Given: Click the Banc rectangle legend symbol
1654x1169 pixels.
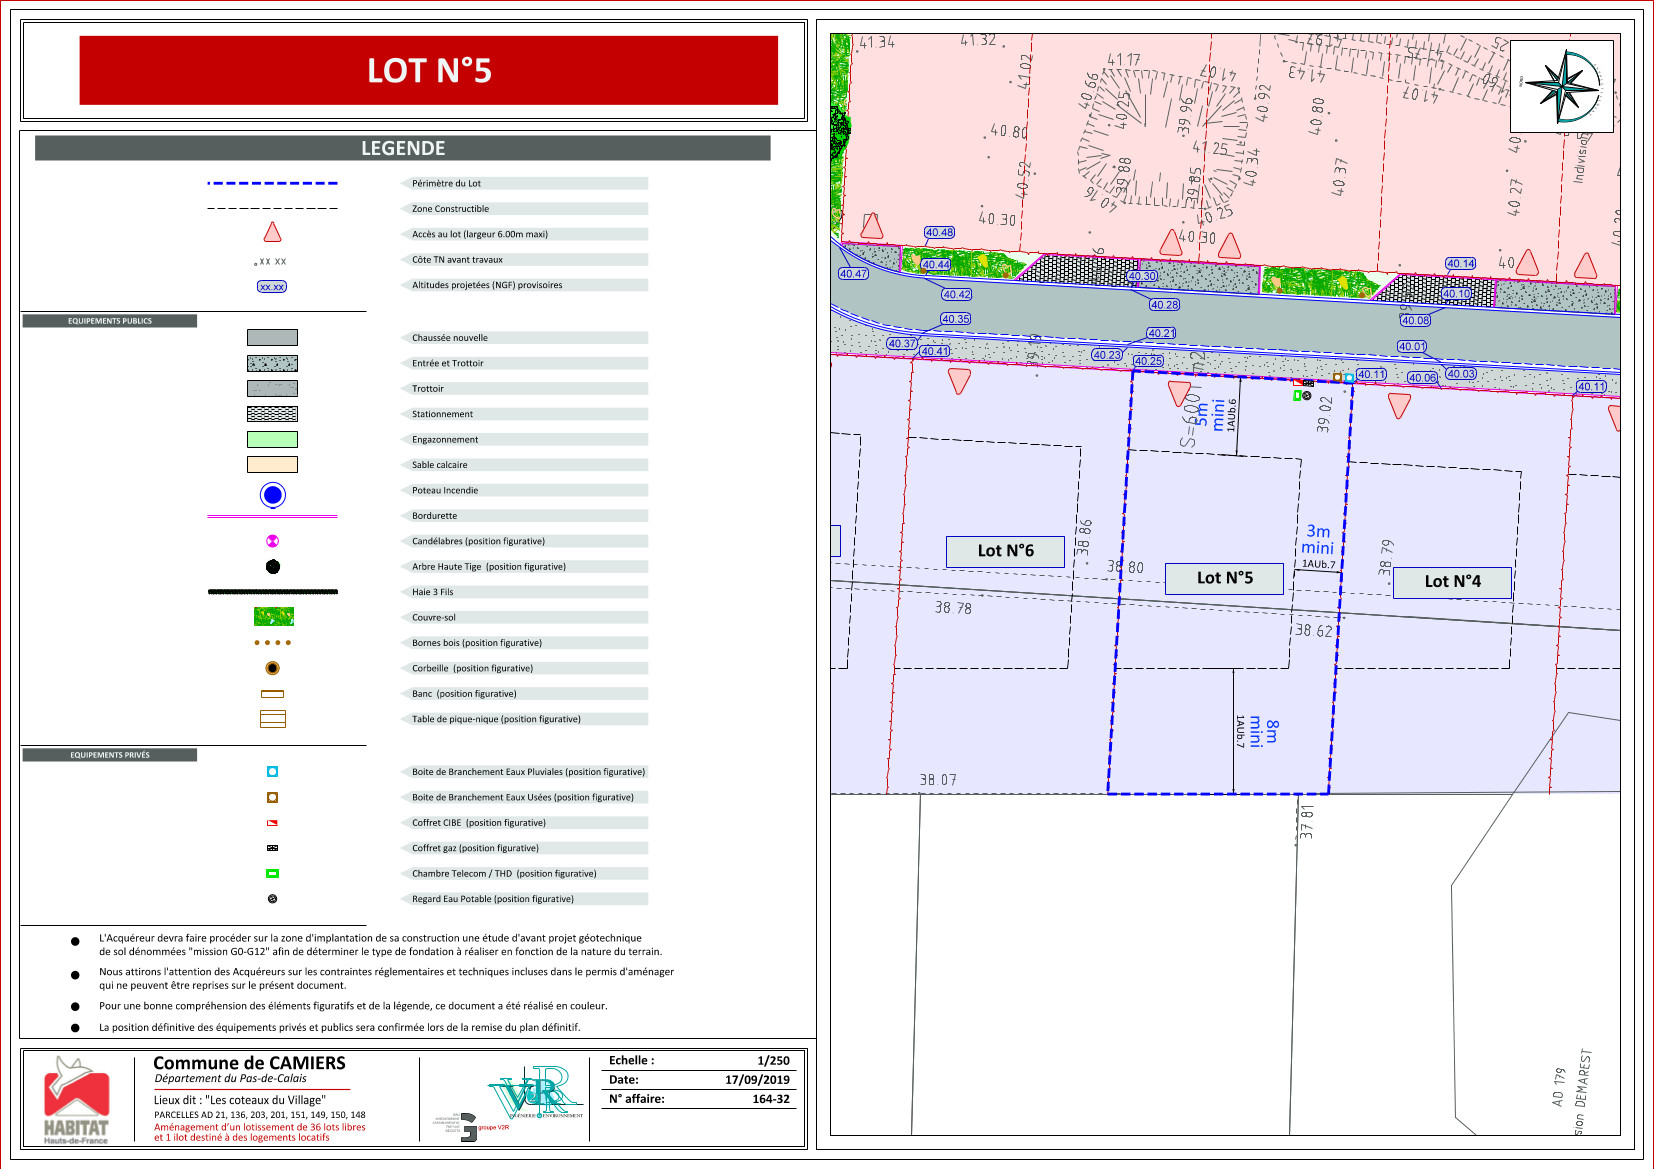Looking at the screenshot, I should [272, 694].
